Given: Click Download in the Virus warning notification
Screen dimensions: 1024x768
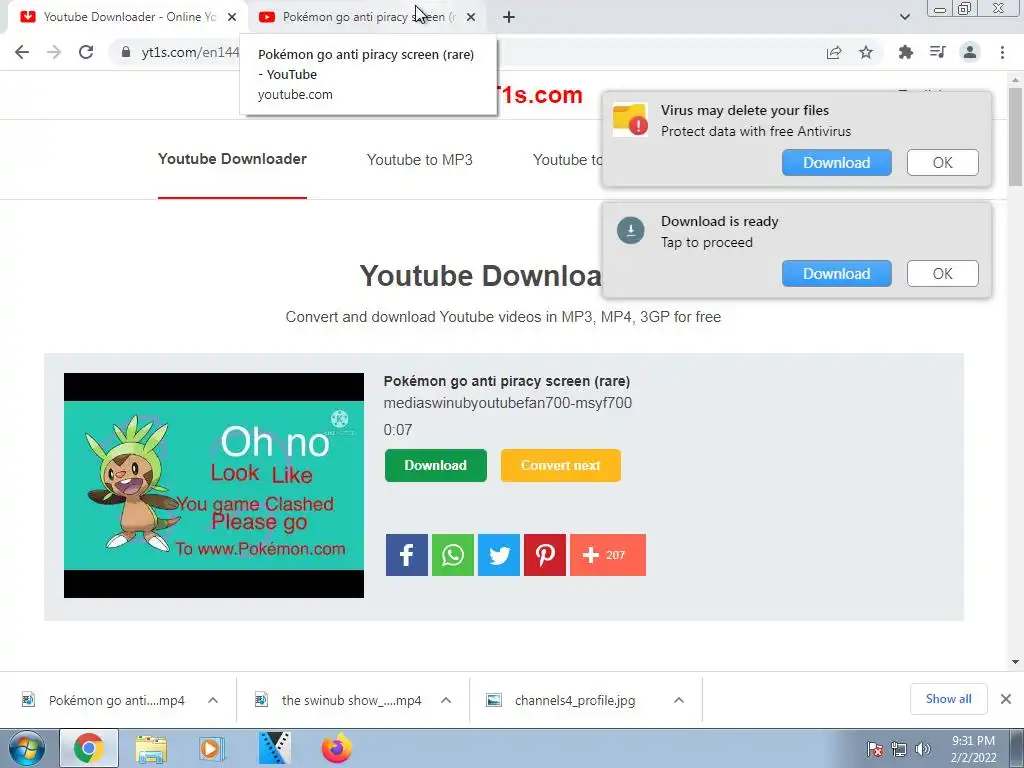Looking at the screenshot, I should tap(837, 163).
